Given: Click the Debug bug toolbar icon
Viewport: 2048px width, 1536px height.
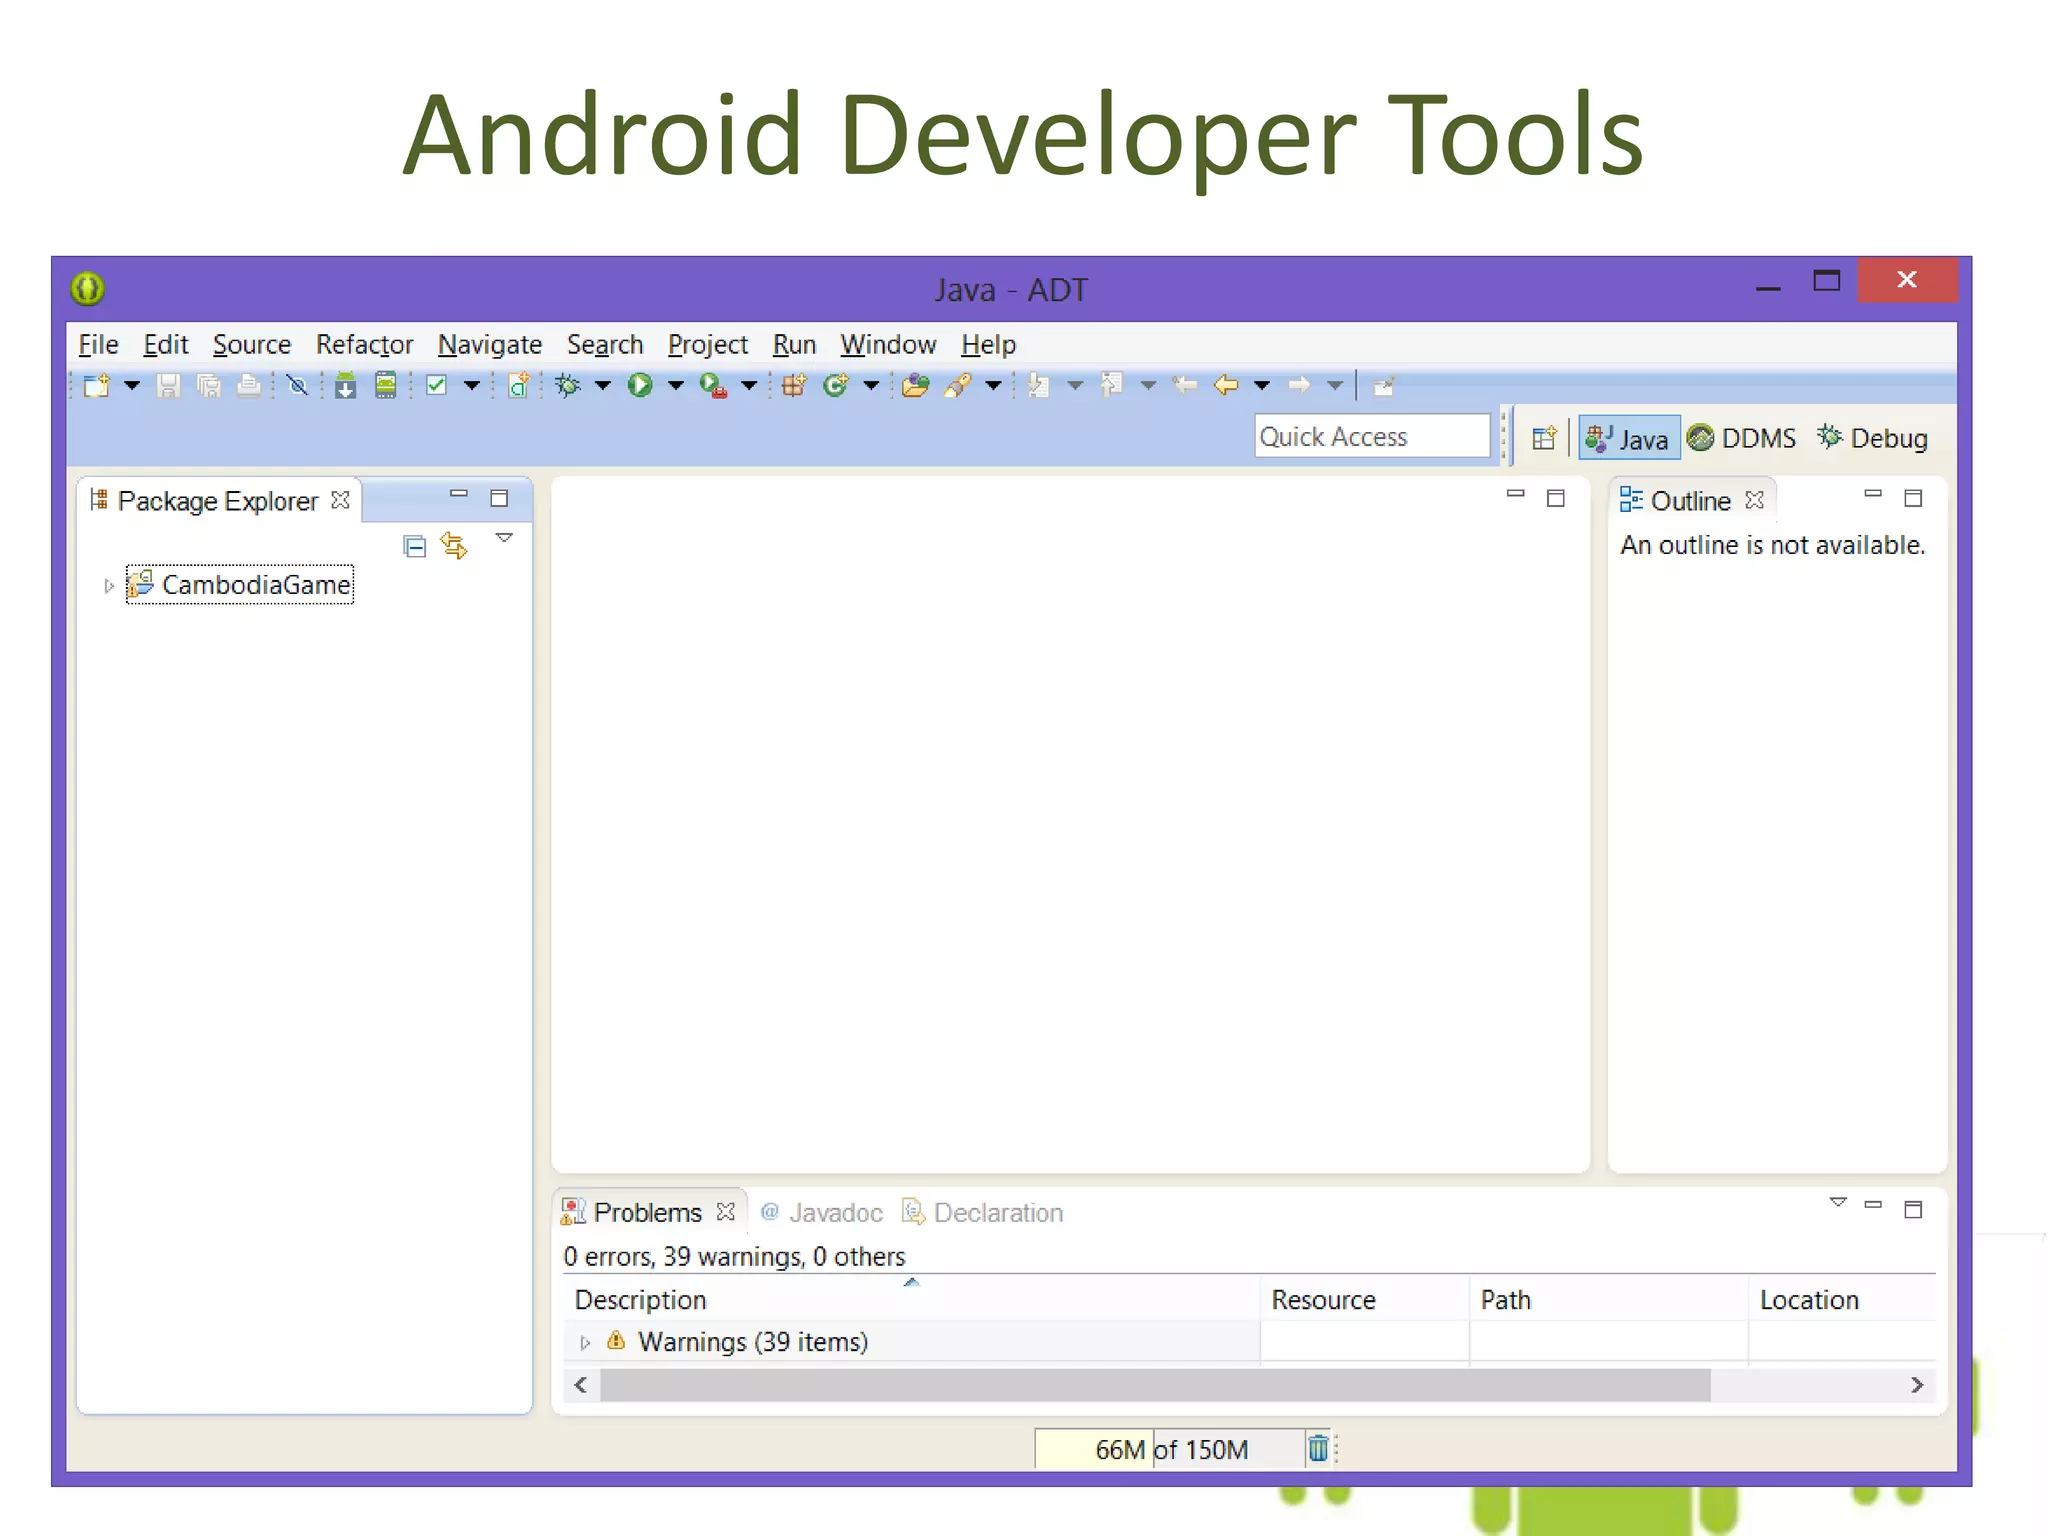Looking at the screenshot, I should pos(567,385).
